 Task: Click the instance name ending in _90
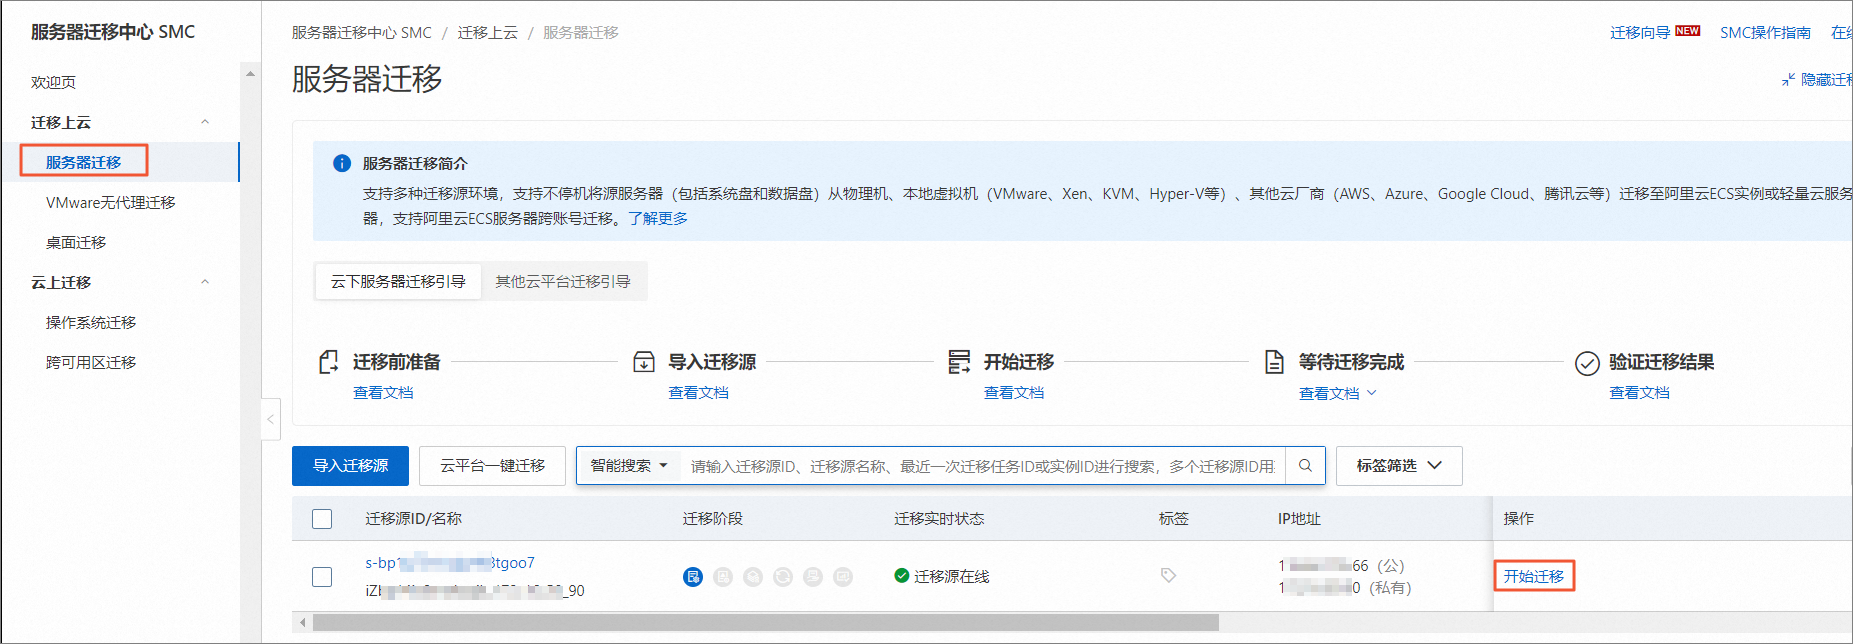(475, 591)
